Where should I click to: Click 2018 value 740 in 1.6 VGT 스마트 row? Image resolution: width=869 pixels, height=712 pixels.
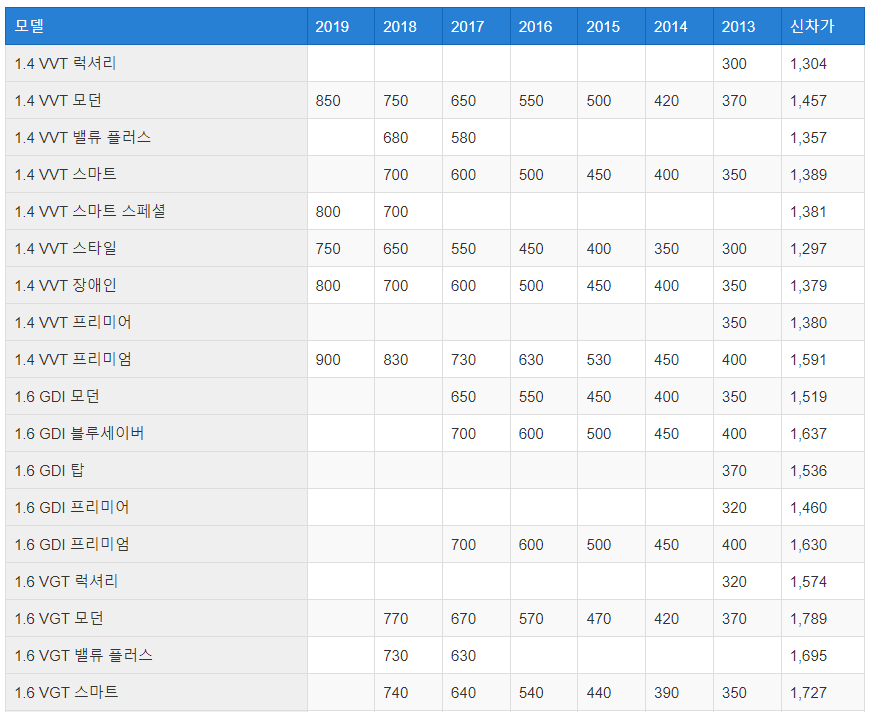click(x=396, y=693)
